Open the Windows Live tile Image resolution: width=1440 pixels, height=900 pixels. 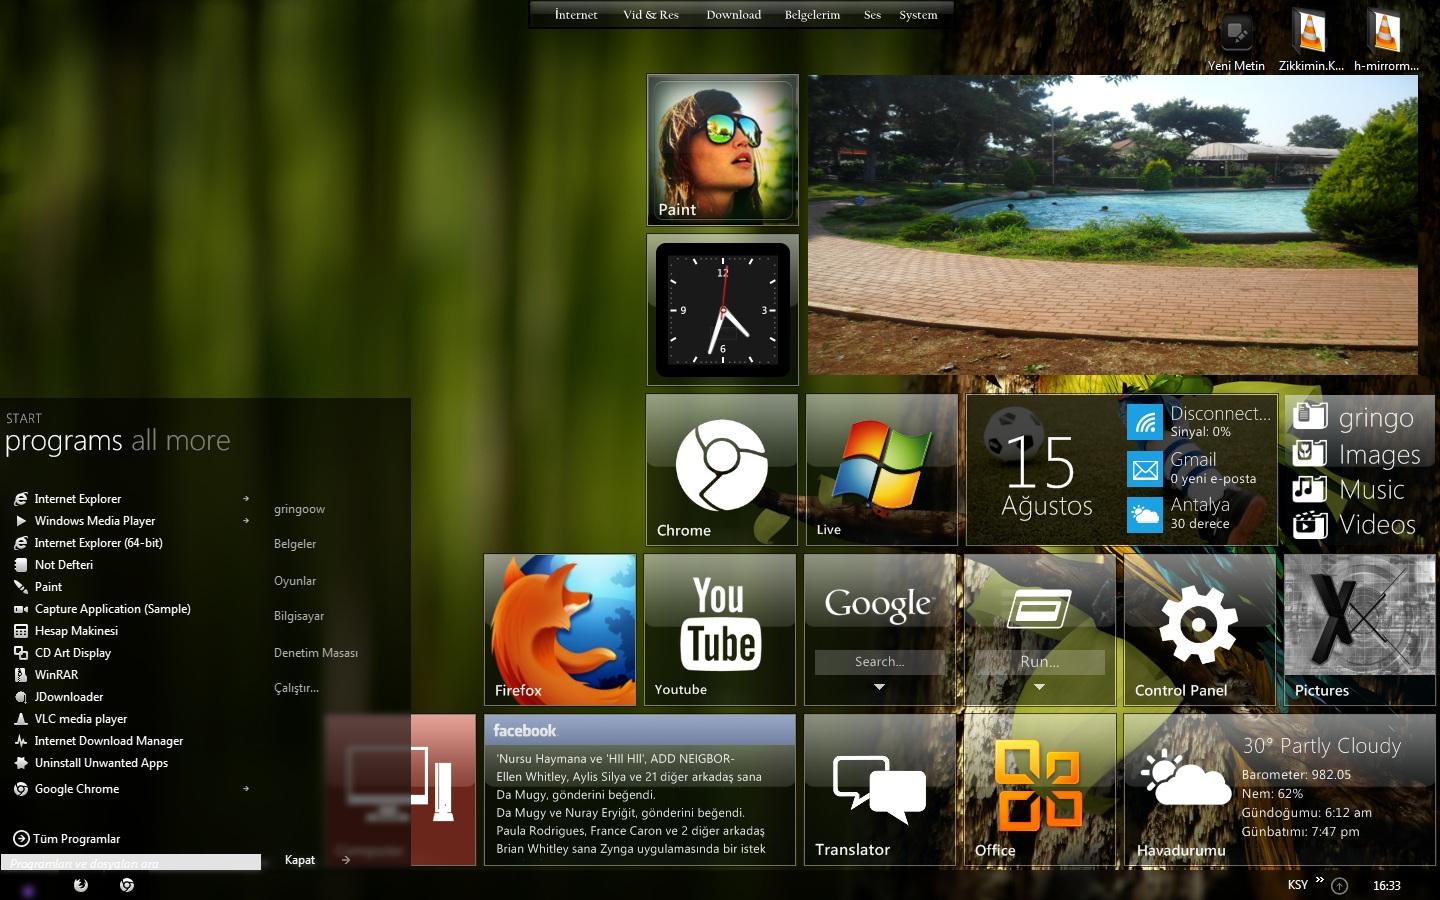click(882, 470)
